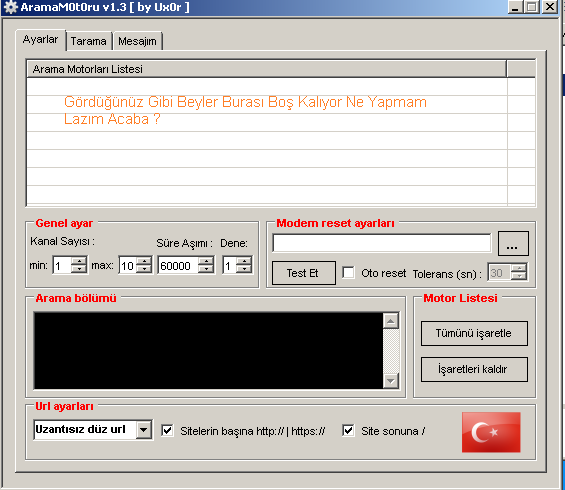The width and height of the screenshot is (565, 490).
Task: Uncheck Sitelerin başına http:// option
Action: tap(168, 430)
